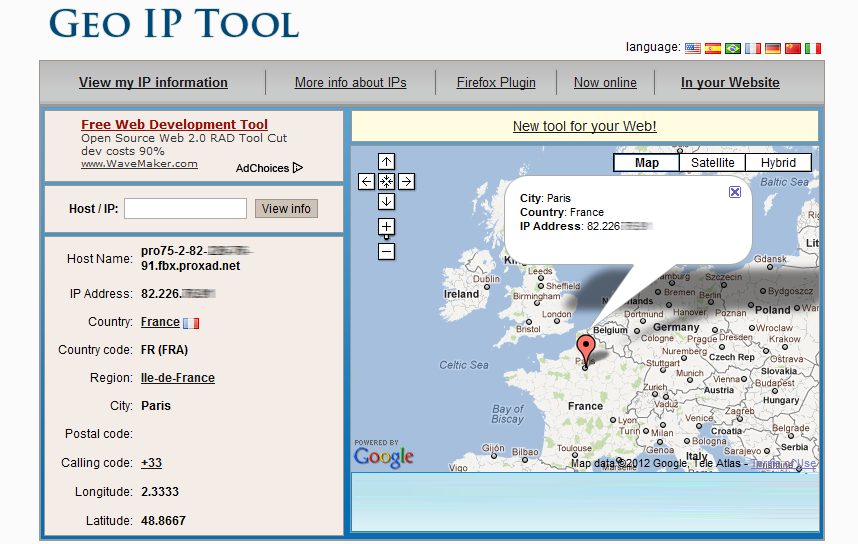Image resolution: width=858 pixels, height=544 pixels.
Task: Open the Ile-de-France region link
Action: (x=178, y=378)
